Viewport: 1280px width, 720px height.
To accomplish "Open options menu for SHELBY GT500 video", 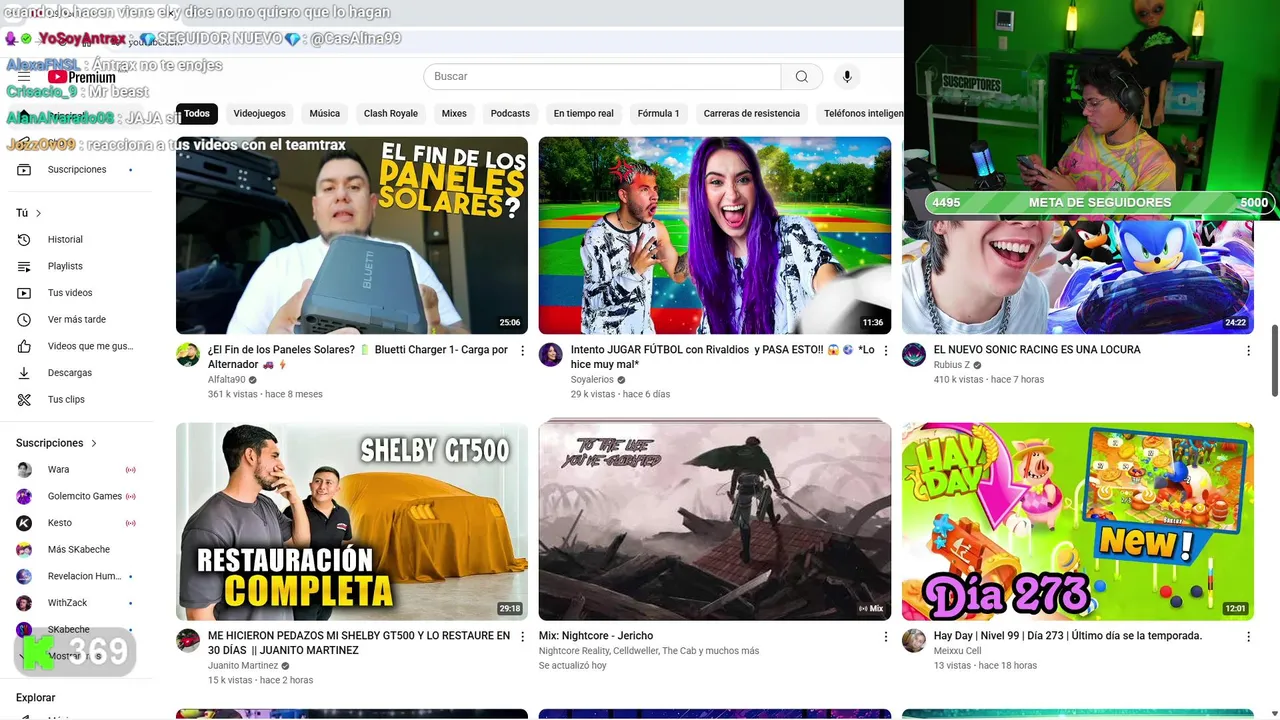I will (x=522, y=636).
